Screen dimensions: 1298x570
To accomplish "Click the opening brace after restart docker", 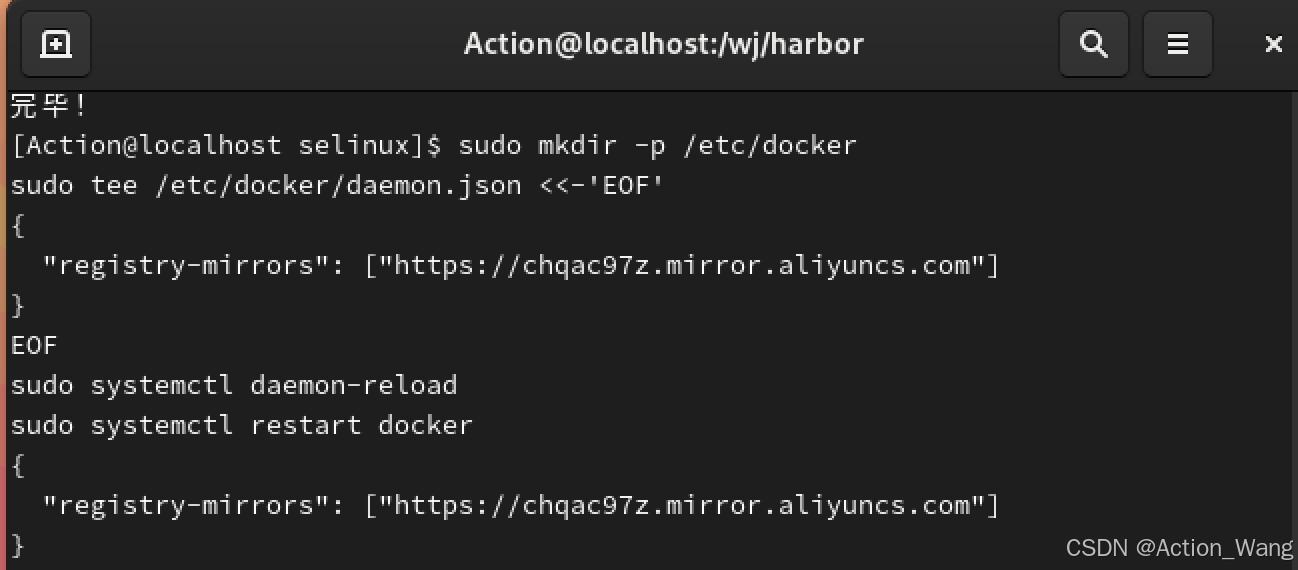I will (x=18, y=465).
